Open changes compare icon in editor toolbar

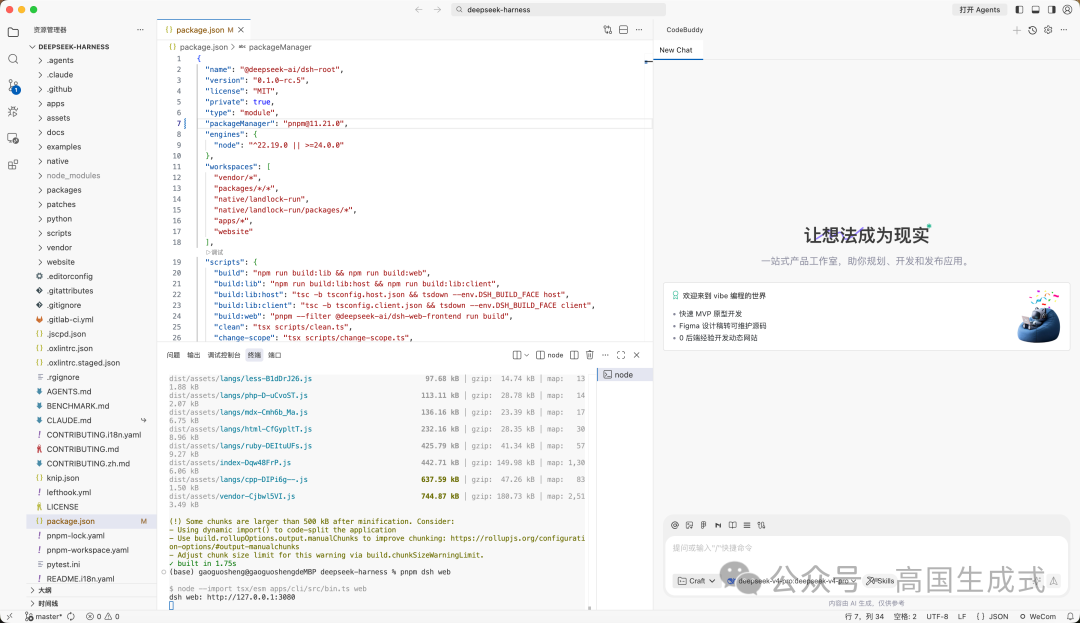(608, 30)
